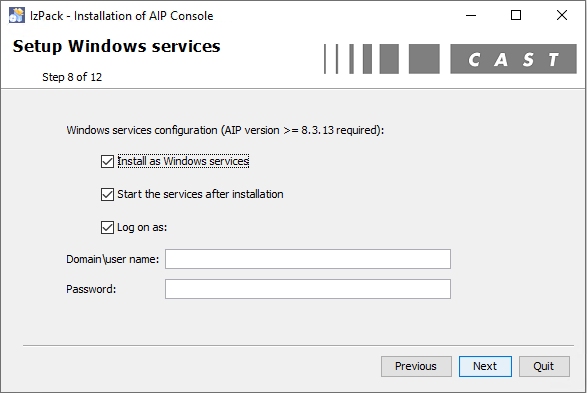Uncheck Install as Windows services checkbox
This screenshot has height=393, width=587.
tap(107, 161)
